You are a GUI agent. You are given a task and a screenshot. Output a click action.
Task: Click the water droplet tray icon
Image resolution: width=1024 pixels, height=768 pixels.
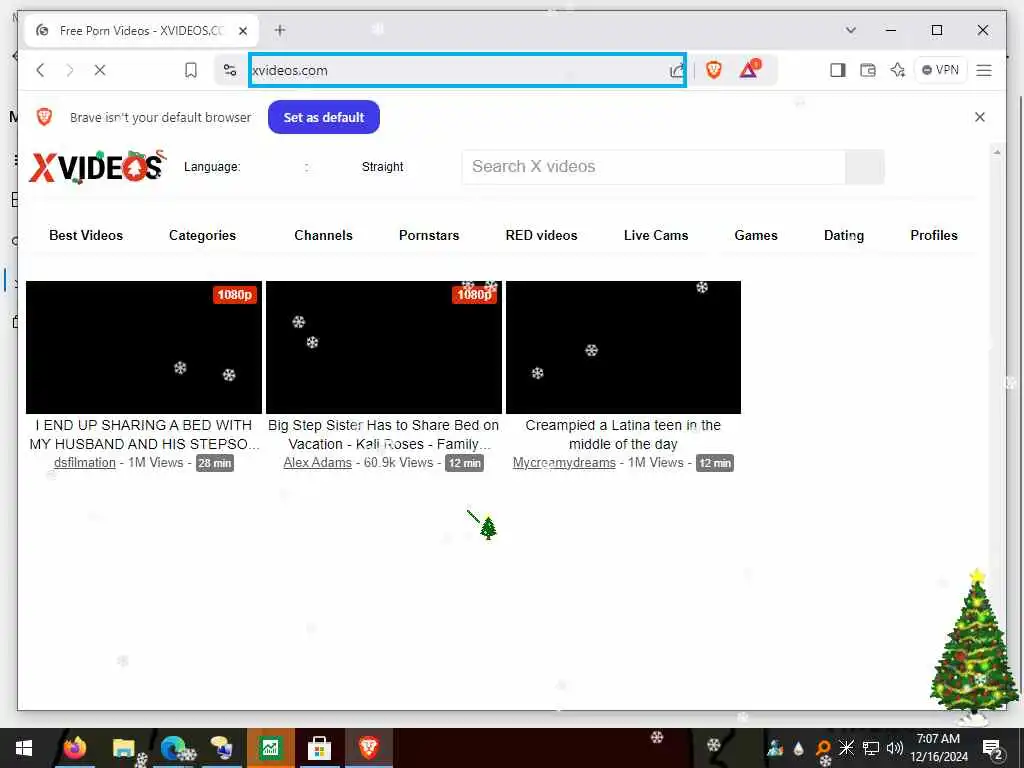click(798, 748)
